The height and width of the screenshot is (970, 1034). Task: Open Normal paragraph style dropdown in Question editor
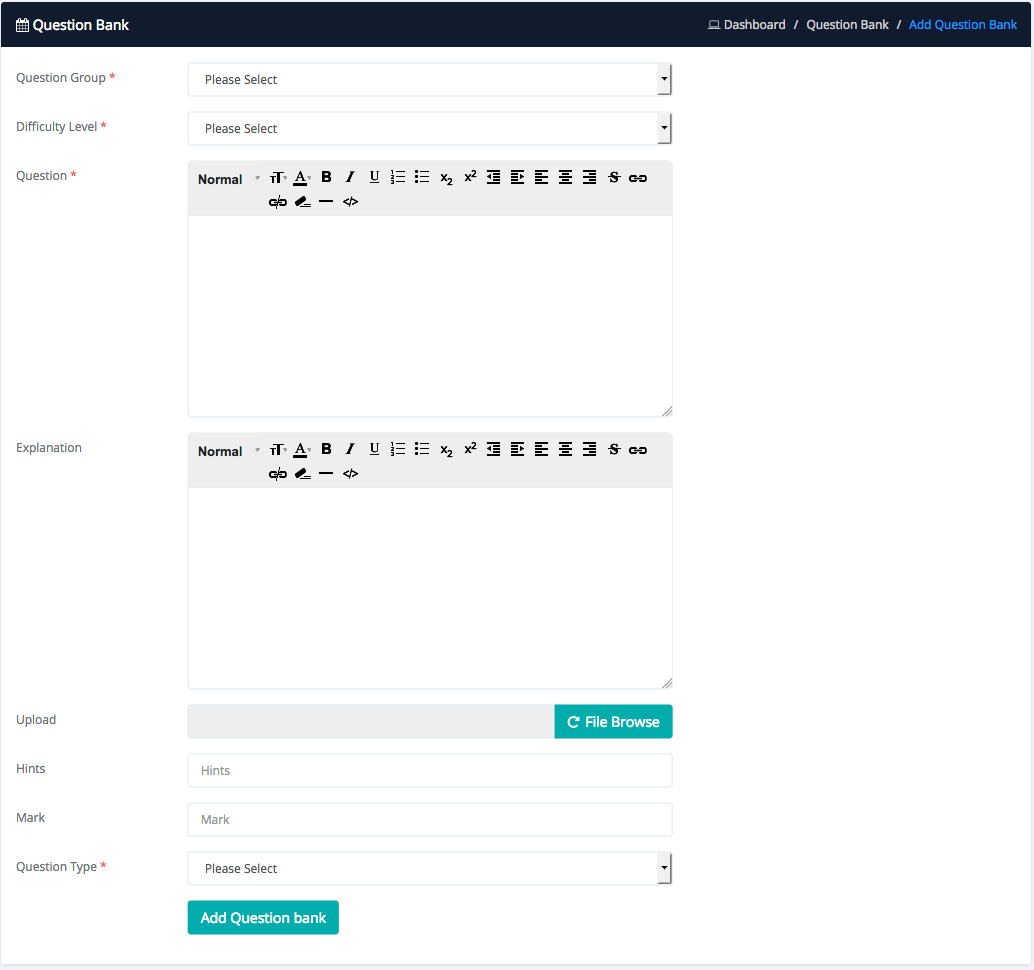tap(228, 179)
